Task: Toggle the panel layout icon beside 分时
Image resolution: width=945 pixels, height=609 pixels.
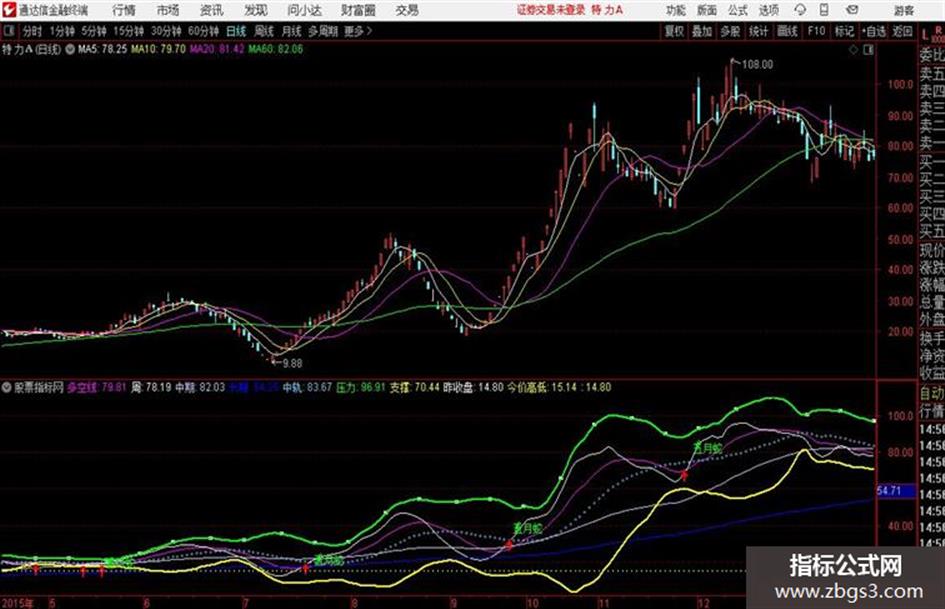Action: 8,31
